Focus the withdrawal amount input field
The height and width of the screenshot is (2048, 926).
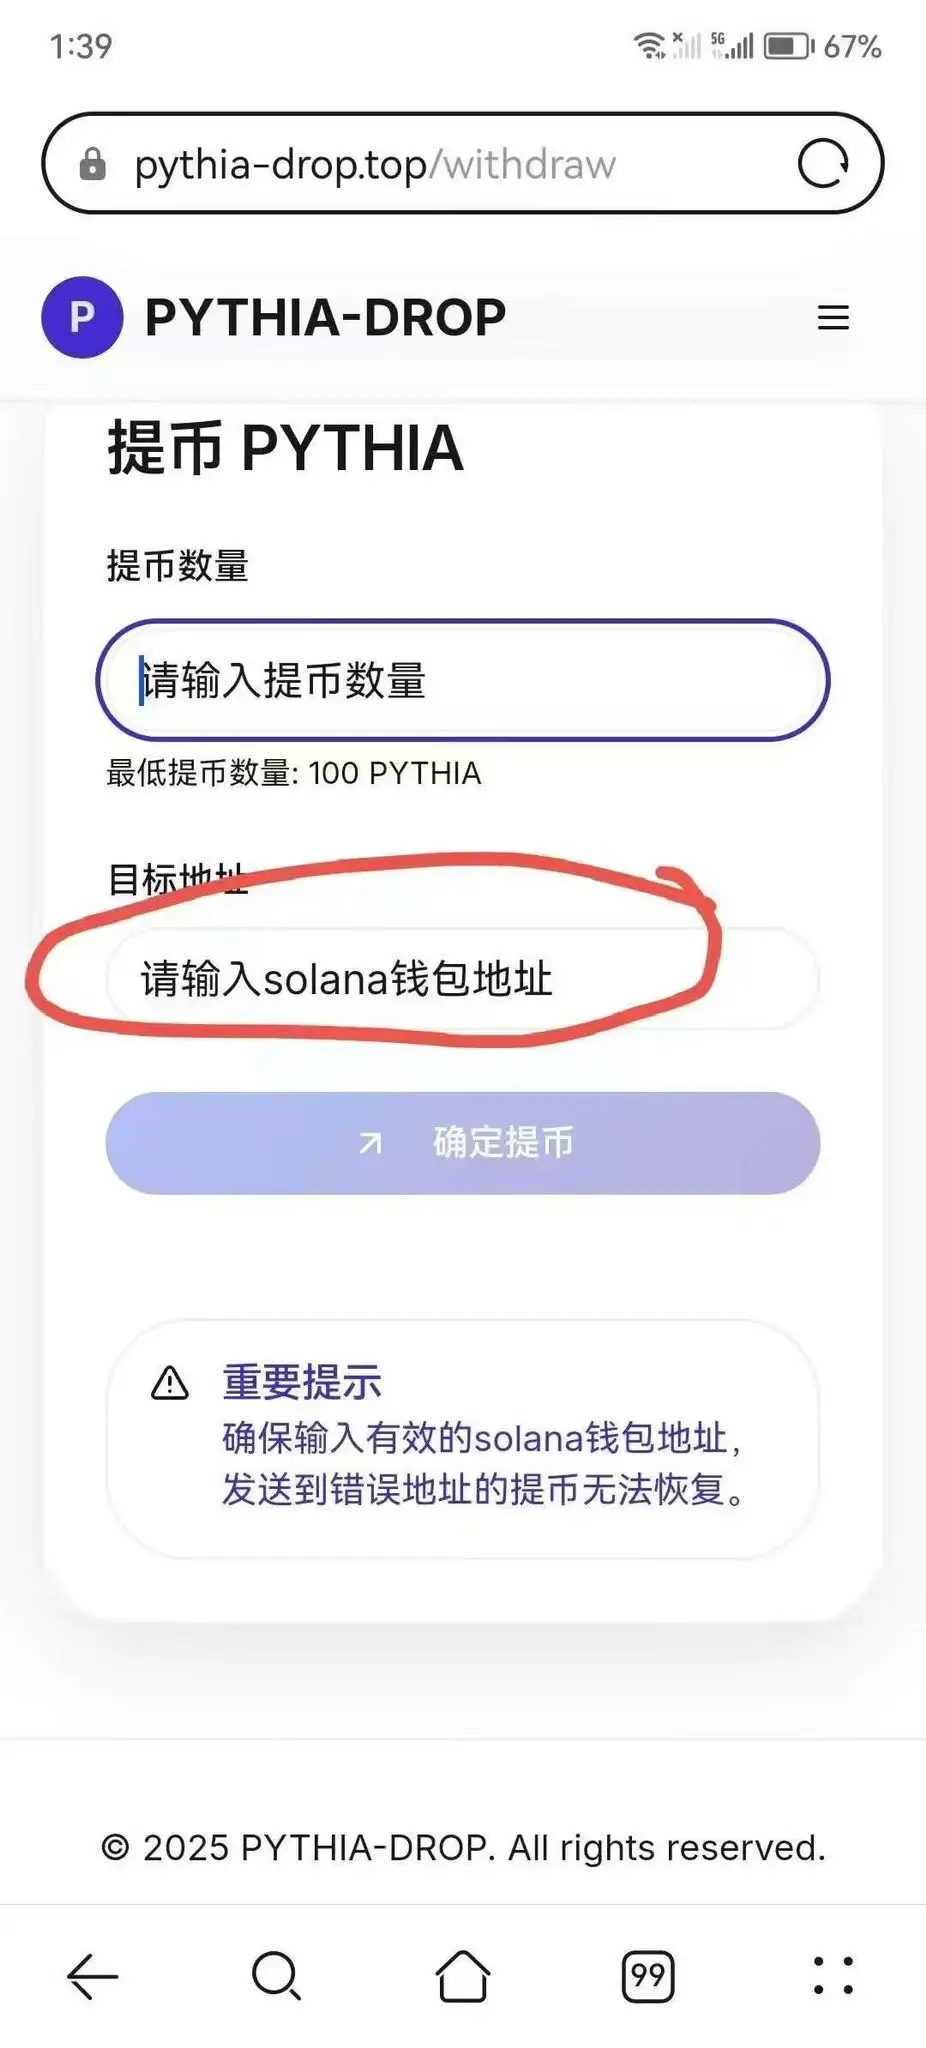coord(463,680)
